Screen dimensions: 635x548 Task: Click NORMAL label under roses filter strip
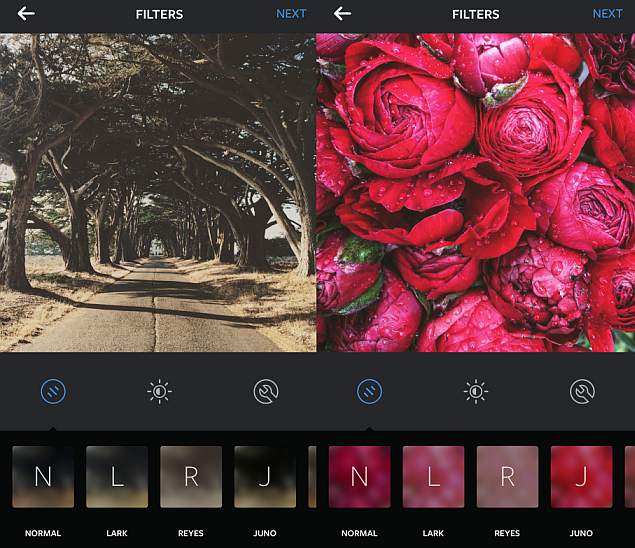pos(359,533)
